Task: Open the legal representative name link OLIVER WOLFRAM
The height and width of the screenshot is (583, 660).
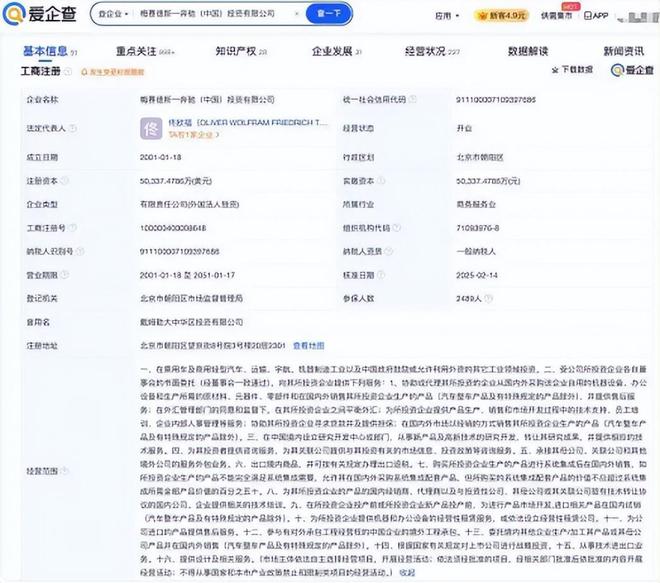Action: tap(248, 122)
